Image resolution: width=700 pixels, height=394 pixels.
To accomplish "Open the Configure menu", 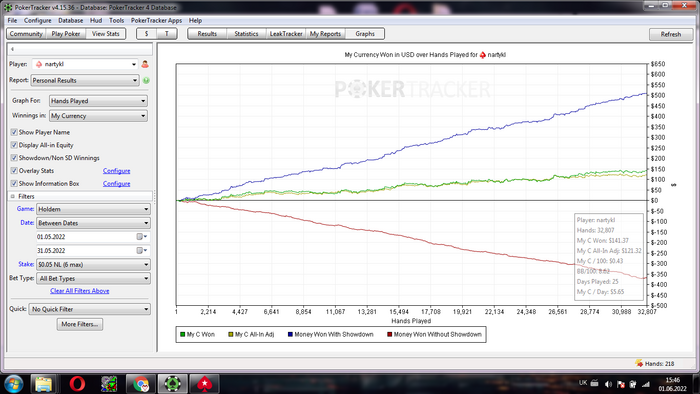I will click(38, 21).
